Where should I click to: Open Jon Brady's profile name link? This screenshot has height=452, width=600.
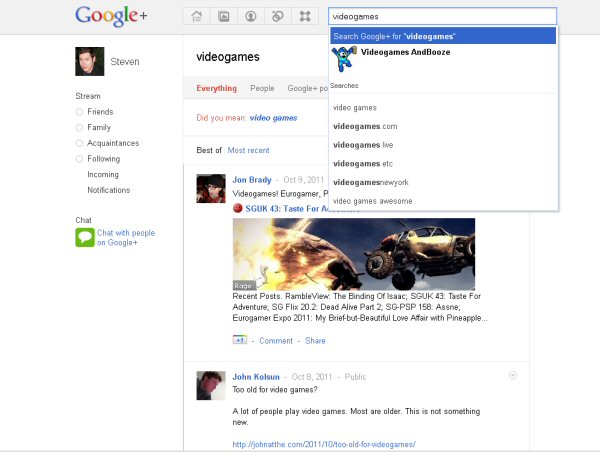pyautogui.click(x=252, y=180)
